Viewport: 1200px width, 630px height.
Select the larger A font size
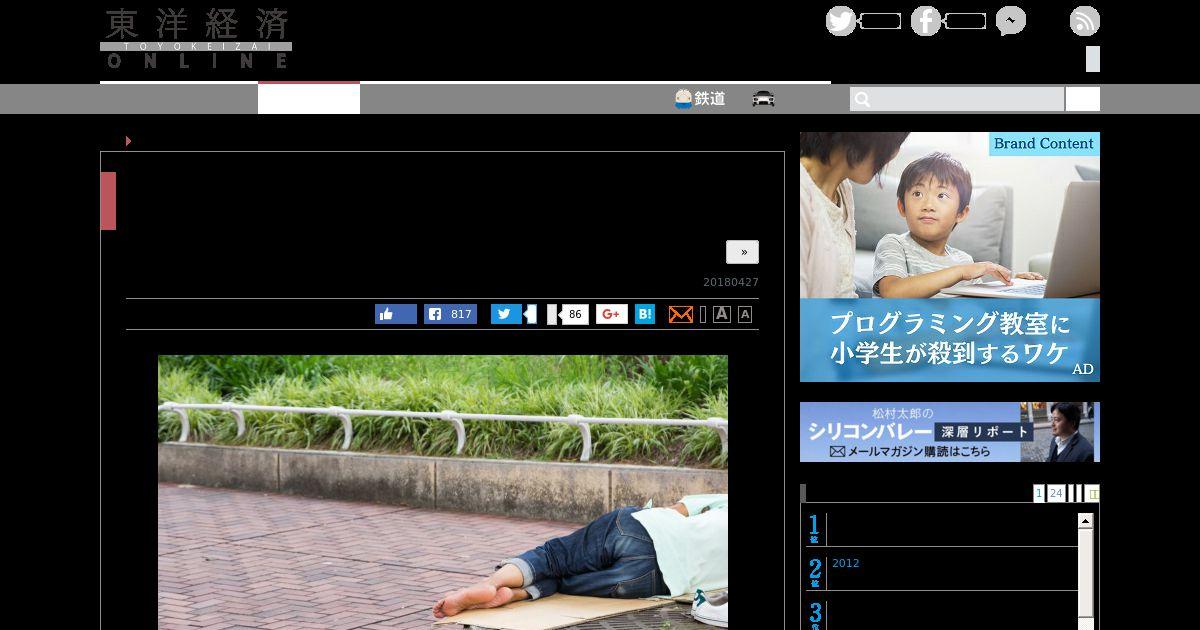722,314
